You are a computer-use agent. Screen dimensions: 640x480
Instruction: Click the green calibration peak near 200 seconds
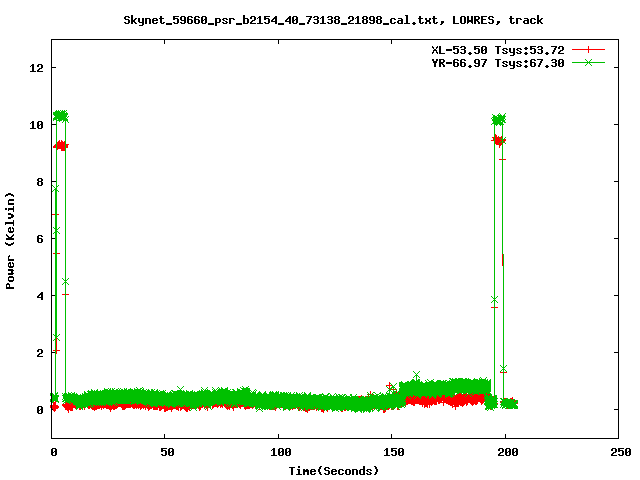click(498, 119)
